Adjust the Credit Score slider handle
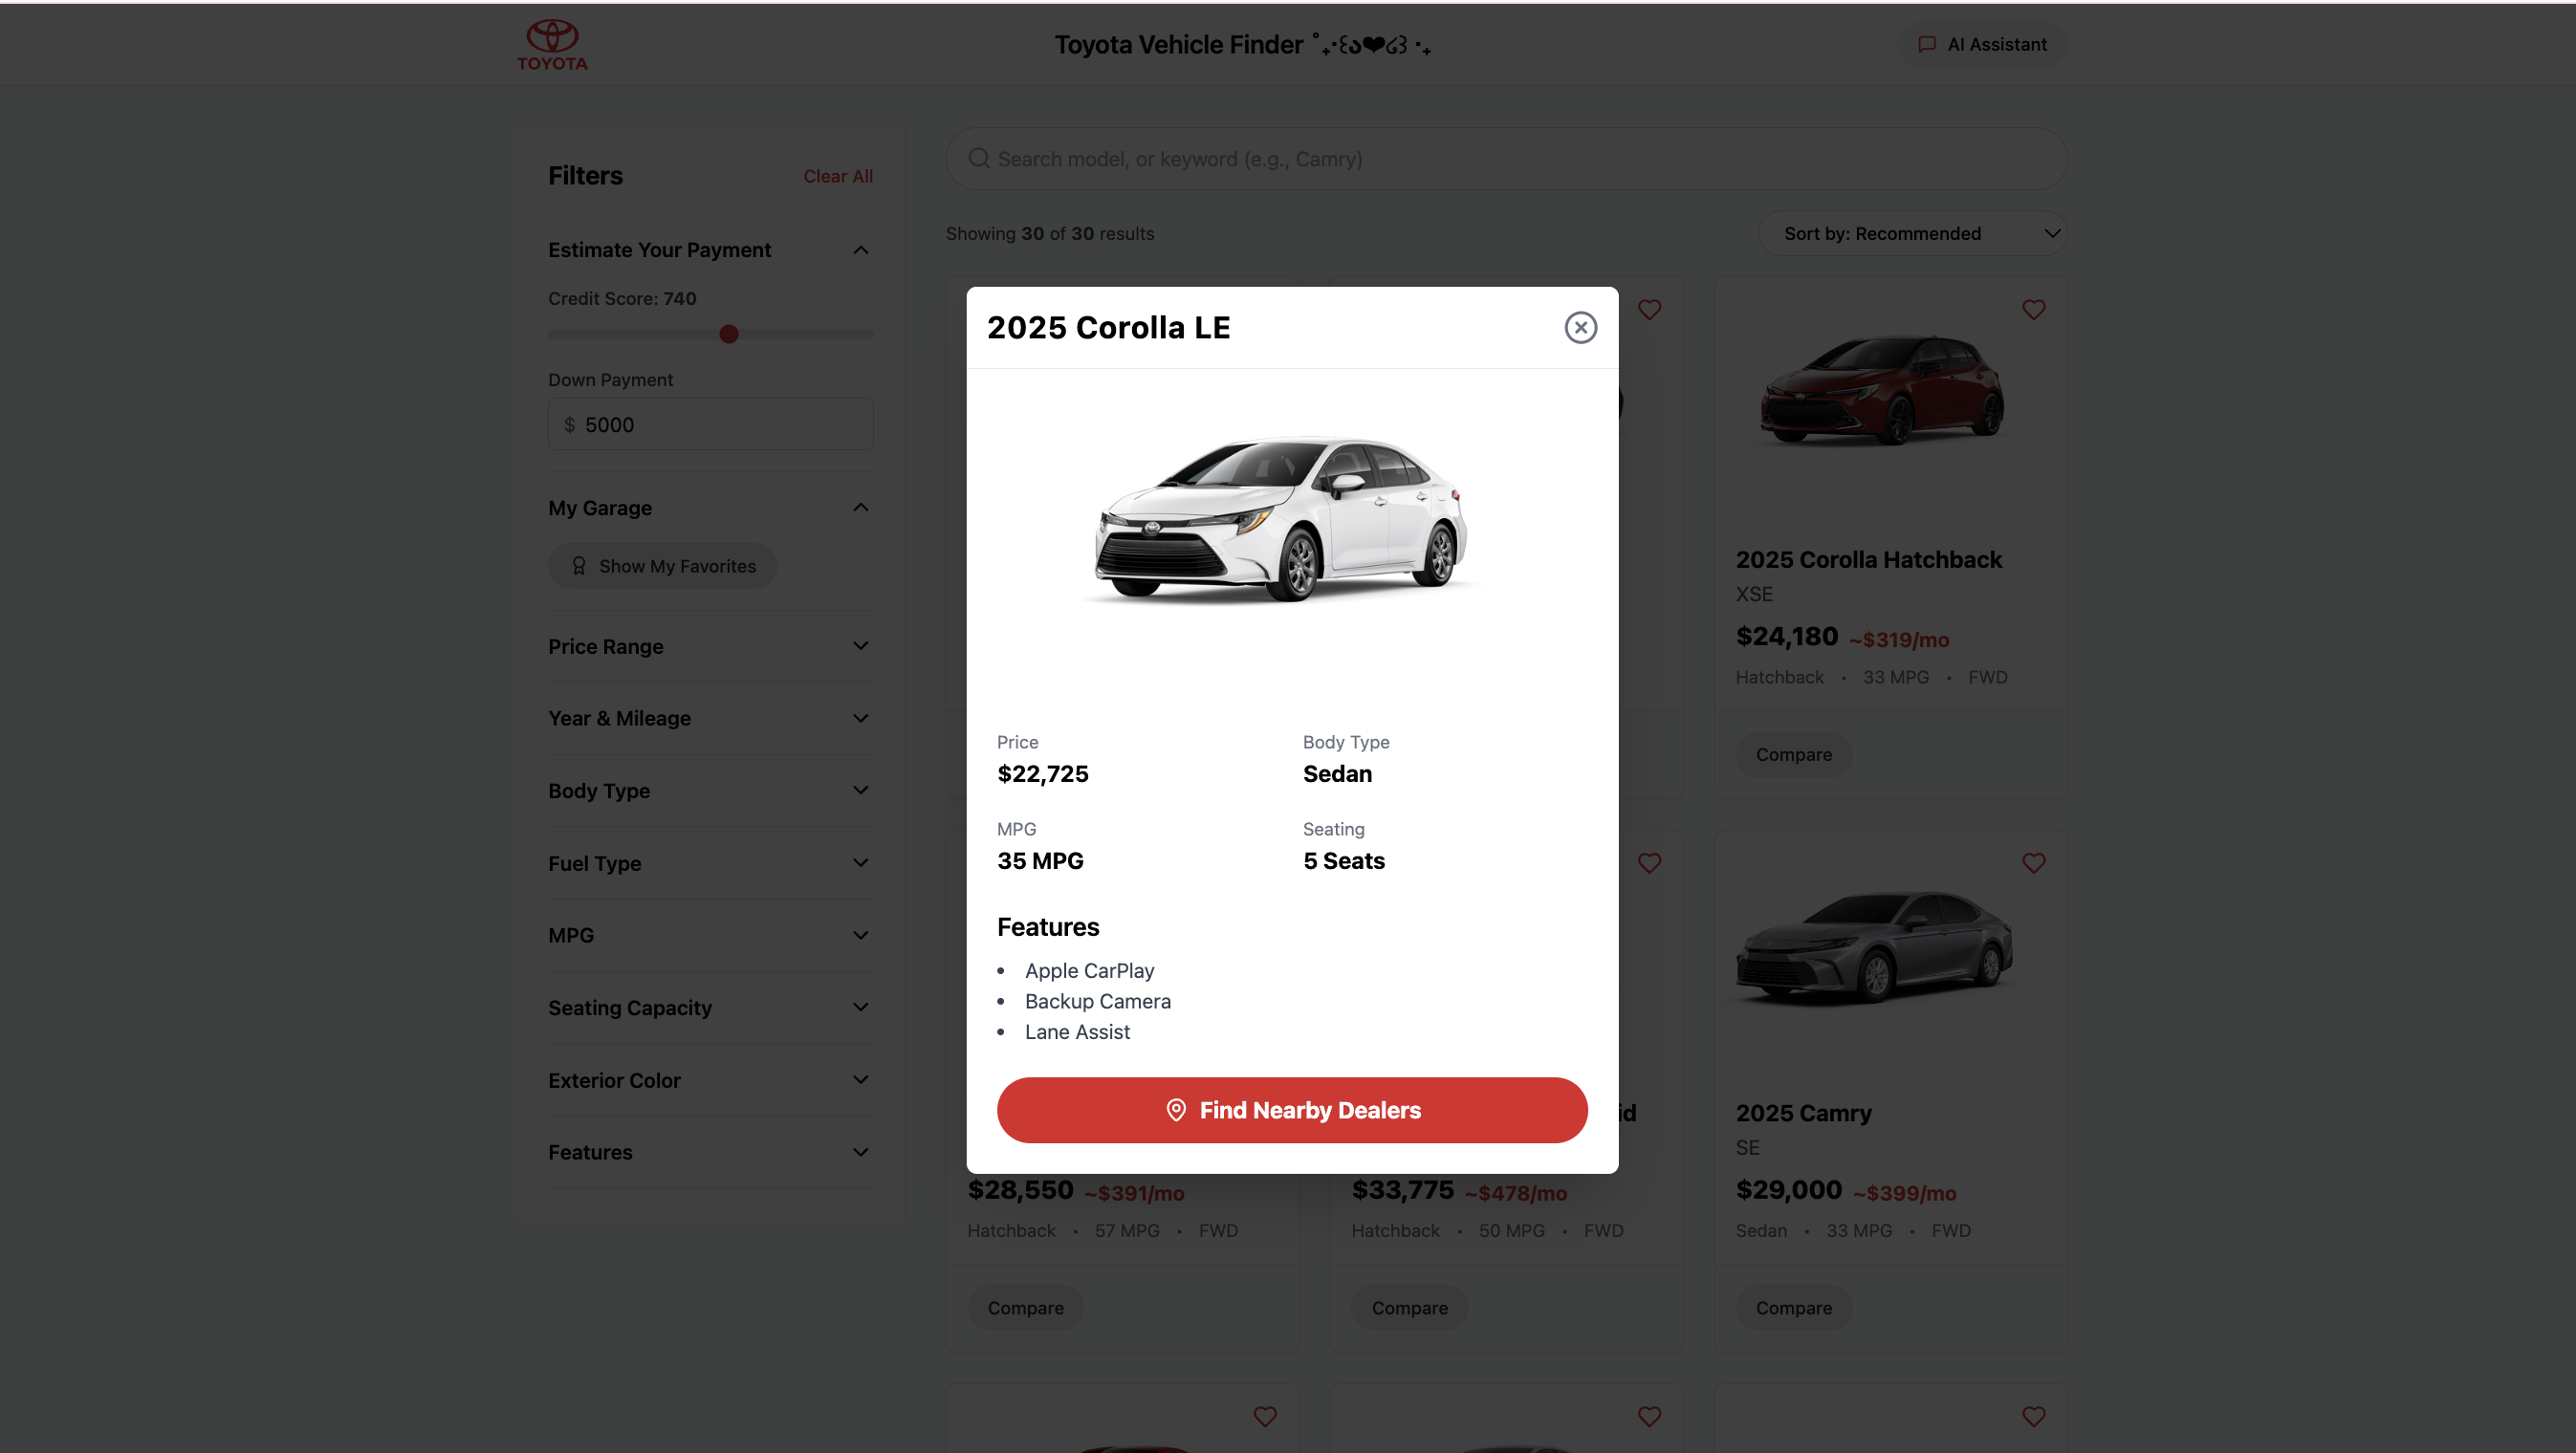 (x=729, y=334)
